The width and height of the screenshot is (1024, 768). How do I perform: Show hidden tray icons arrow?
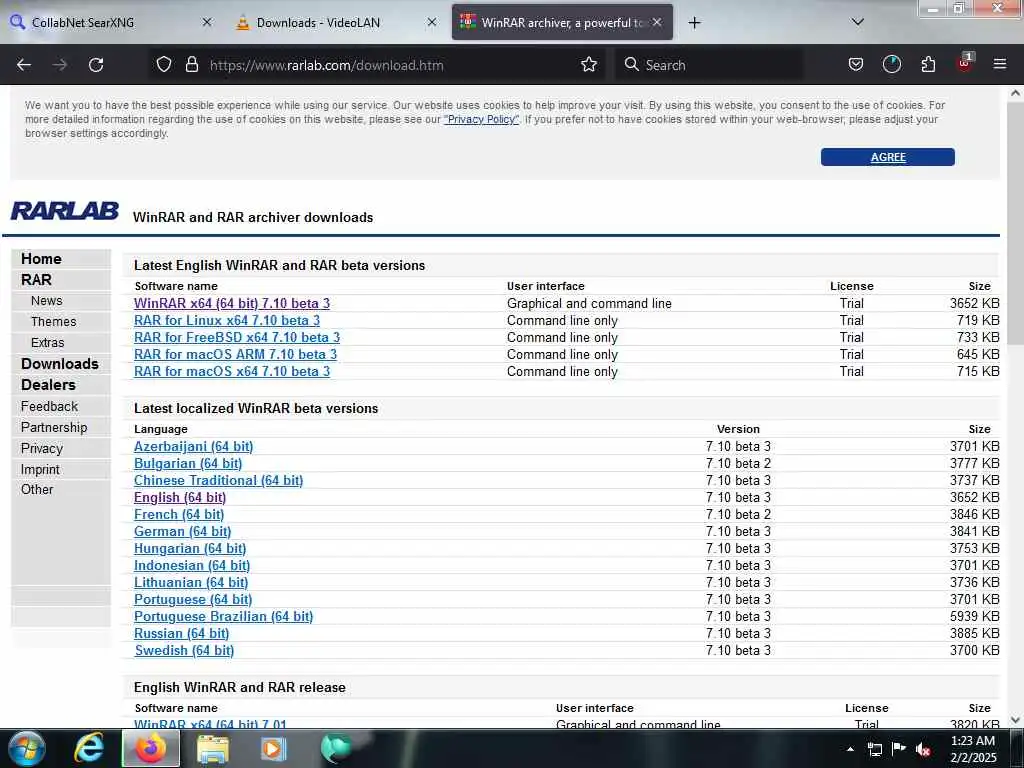point(850,749)
